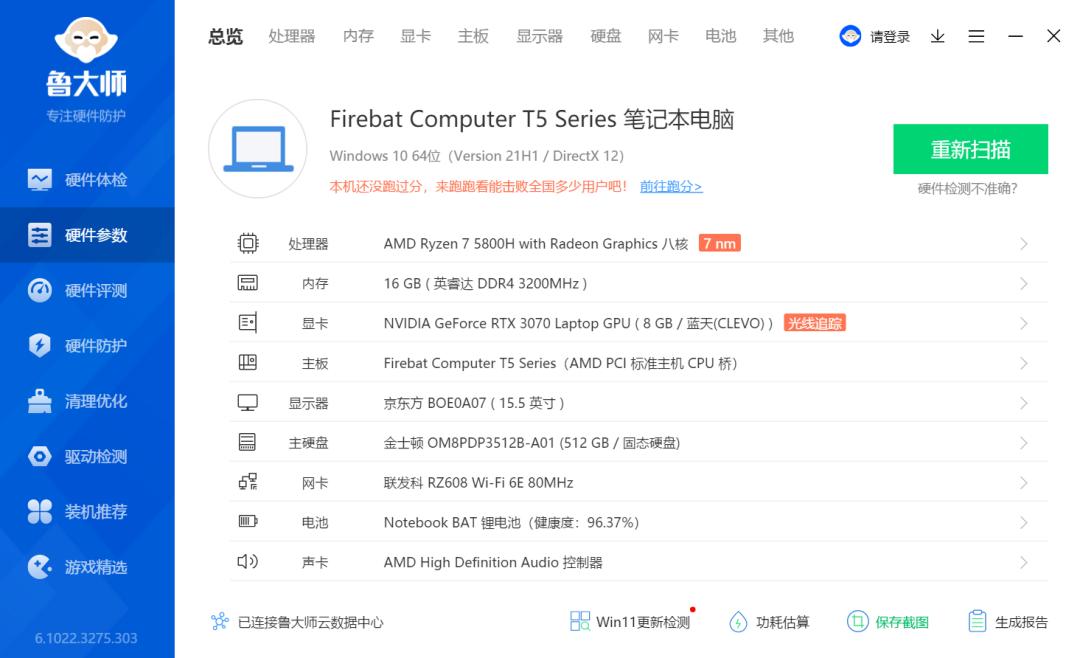Click the download arrow icon near top right
Image resolution: width=1080 pixels, height=658 pixels.
coord(937,36)
